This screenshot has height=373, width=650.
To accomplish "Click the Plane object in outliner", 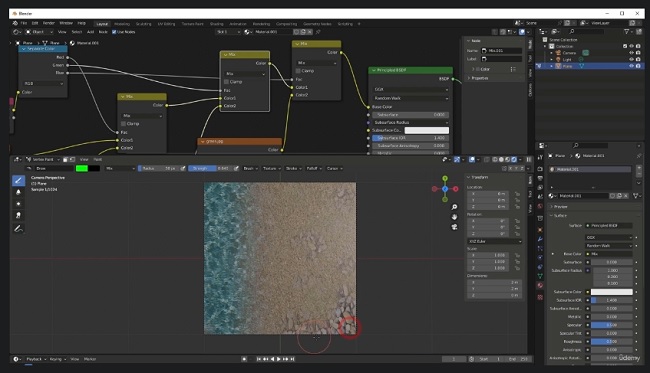I will 567,66.
